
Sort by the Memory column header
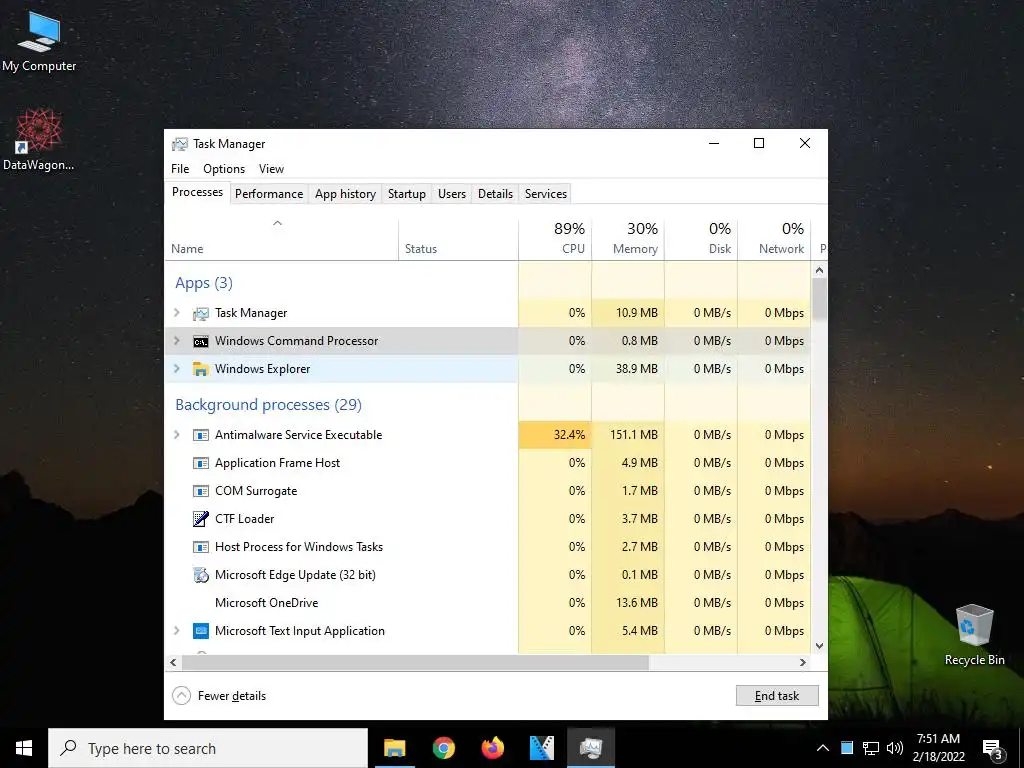click(628, 239)
